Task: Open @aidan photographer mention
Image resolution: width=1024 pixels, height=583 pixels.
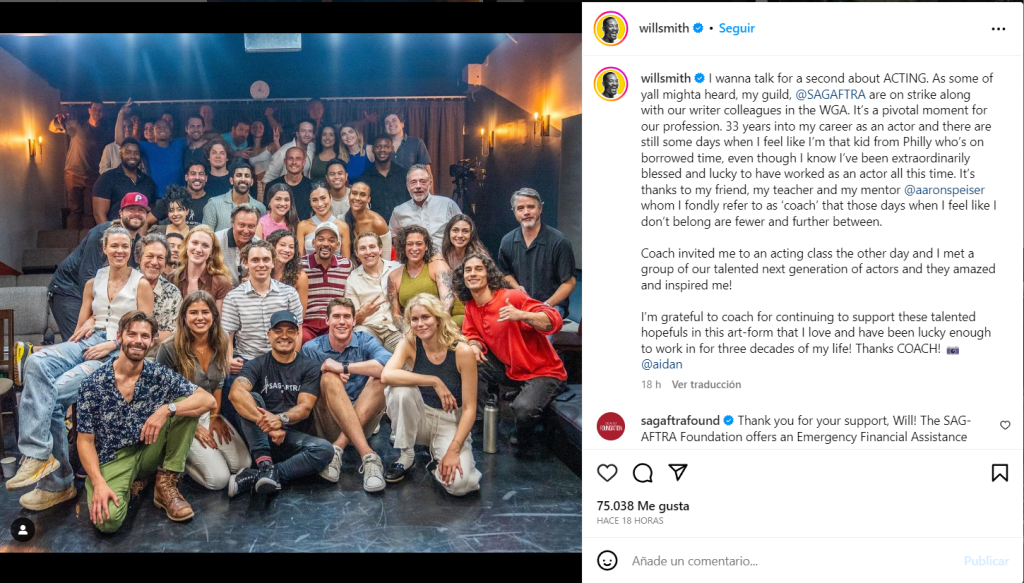Action: click(x=662, y=364)
